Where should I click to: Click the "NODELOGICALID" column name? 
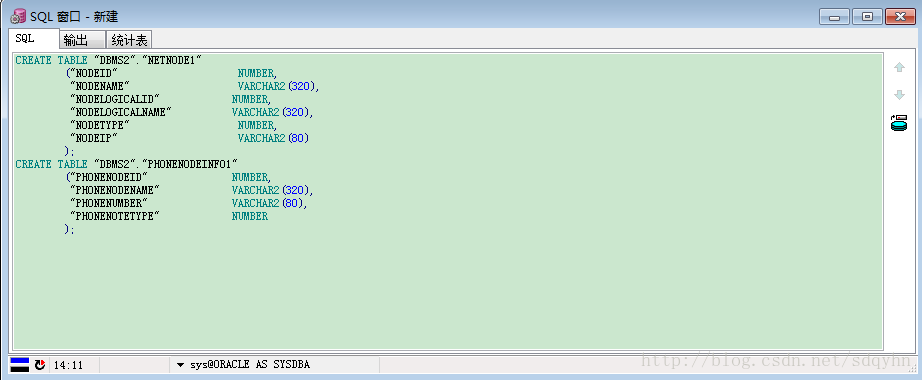click(x=115, y=99)
